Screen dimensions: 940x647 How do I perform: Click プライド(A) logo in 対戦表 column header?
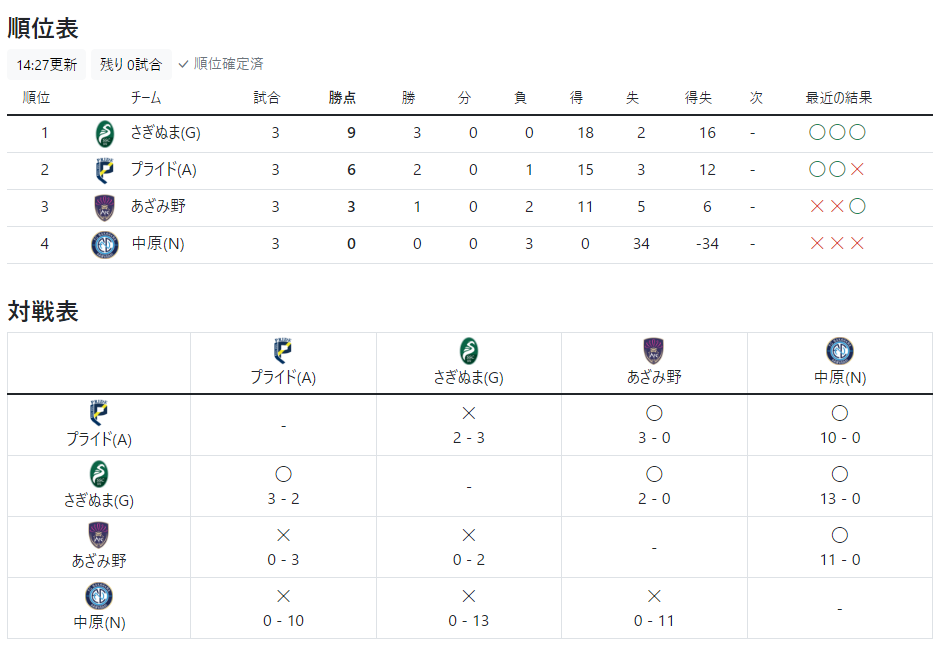tap(283, 351)
